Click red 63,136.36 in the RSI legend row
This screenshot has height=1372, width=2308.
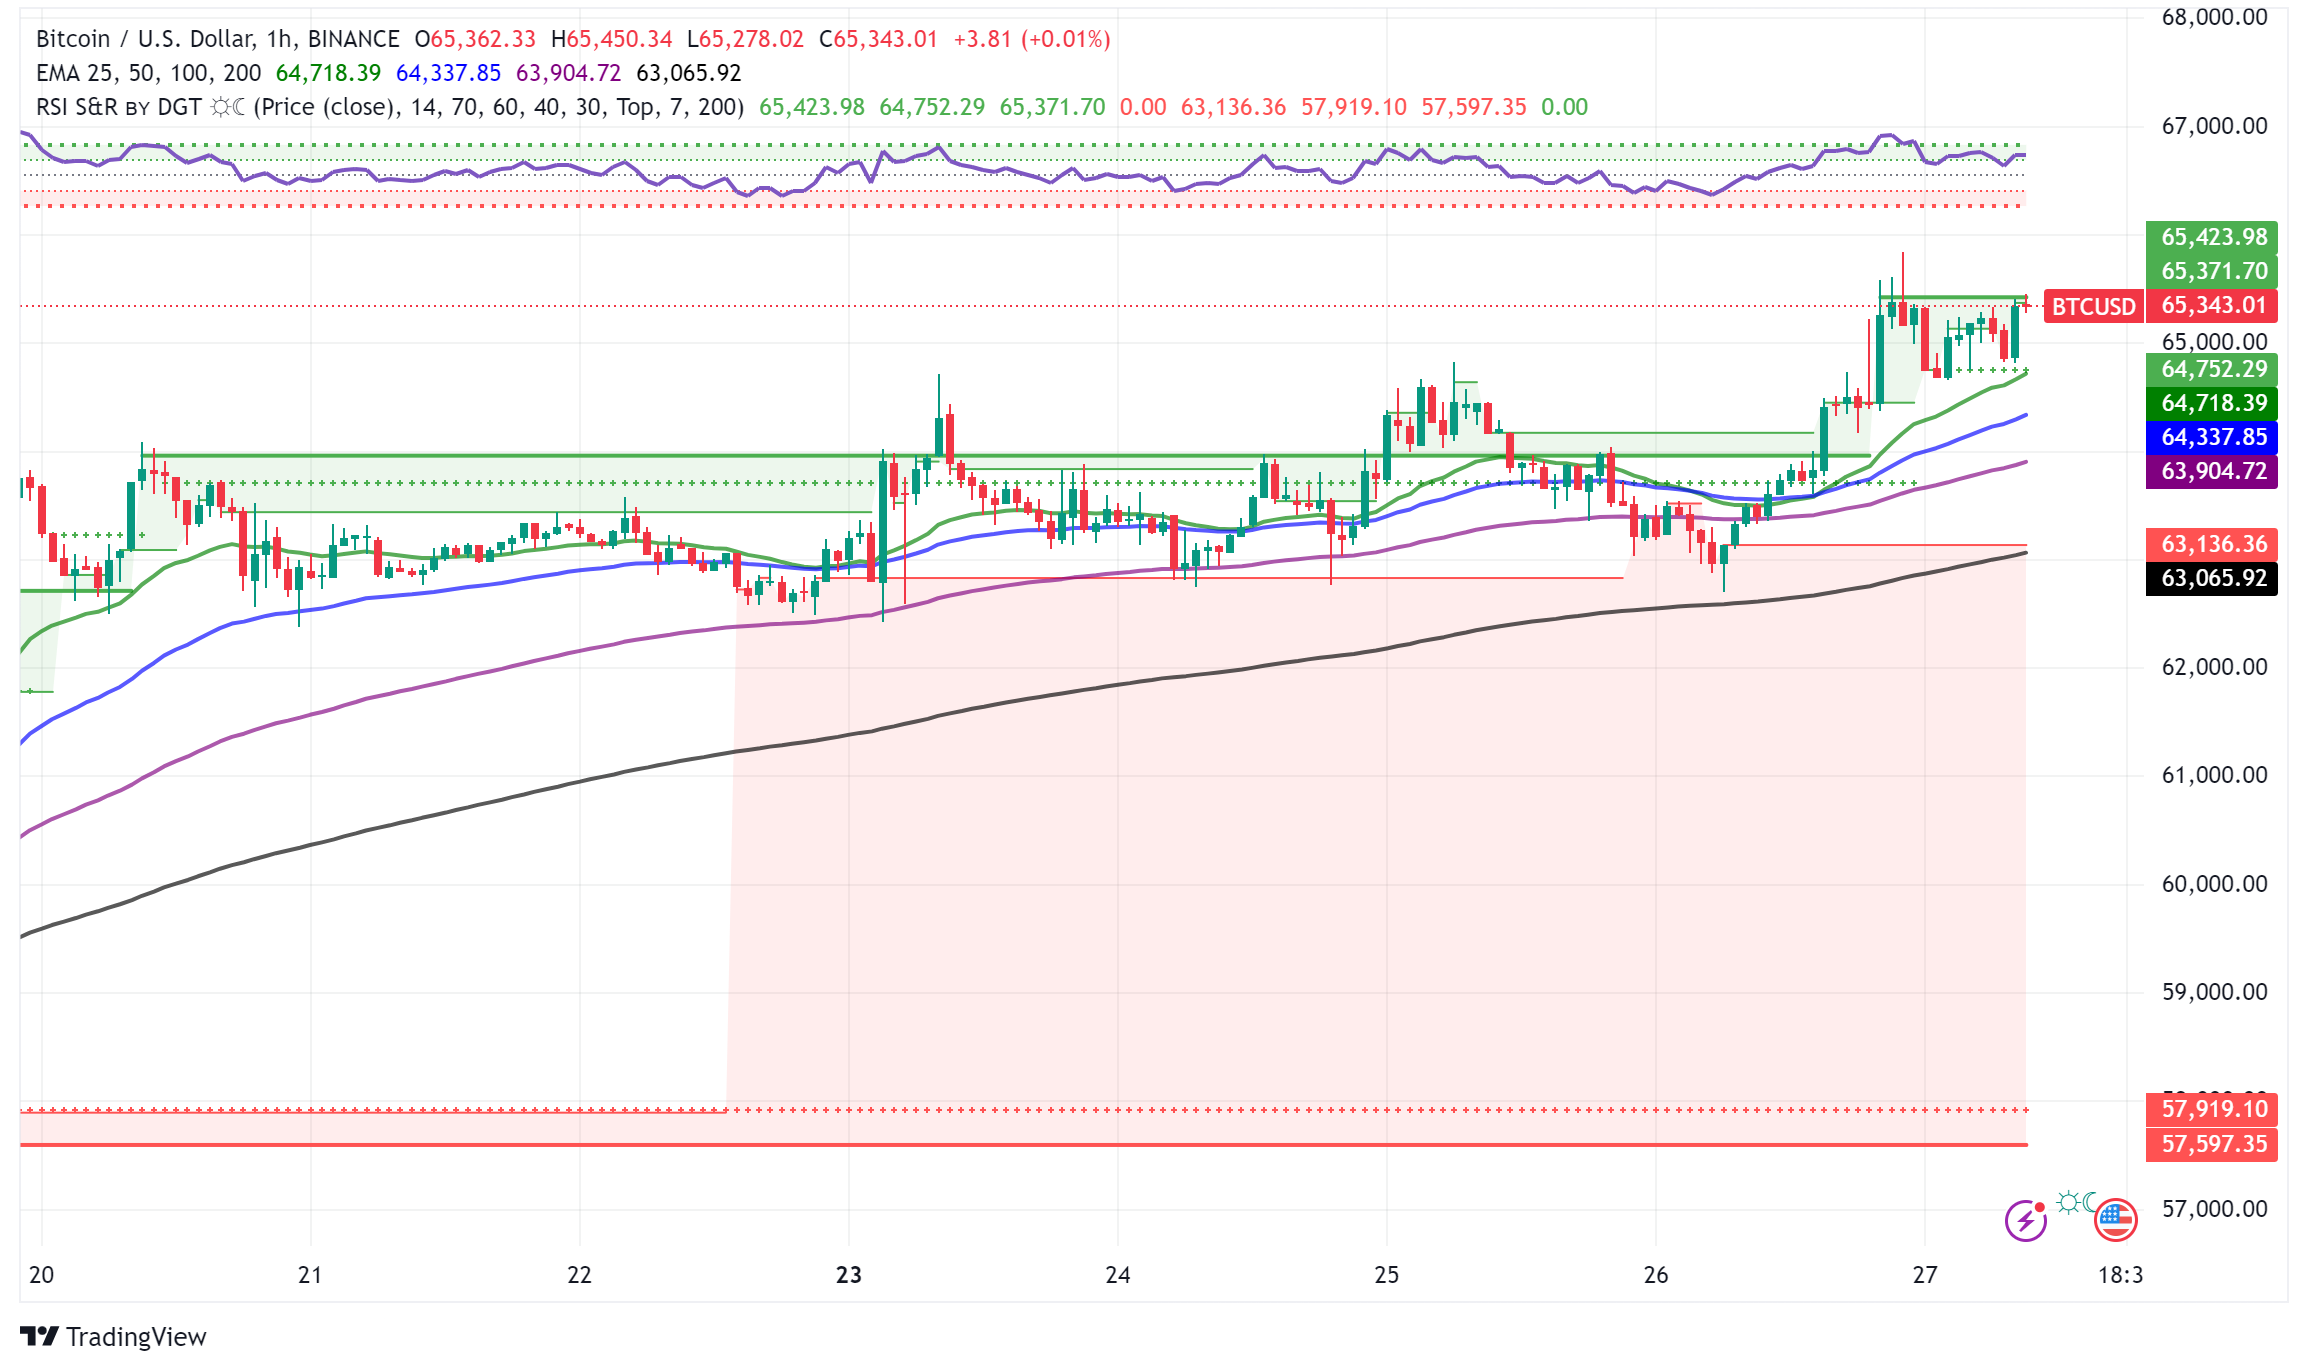pyautogui.click(x=1234, y=107)
